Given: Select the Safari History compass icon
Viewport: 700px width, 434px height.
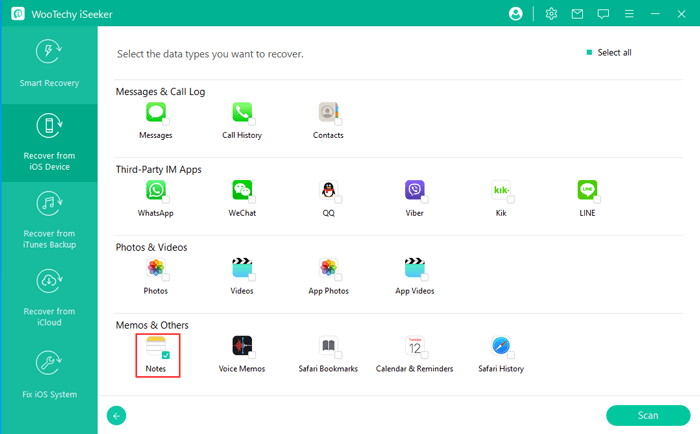Looking at the screenshot, I should pos(501,346).
